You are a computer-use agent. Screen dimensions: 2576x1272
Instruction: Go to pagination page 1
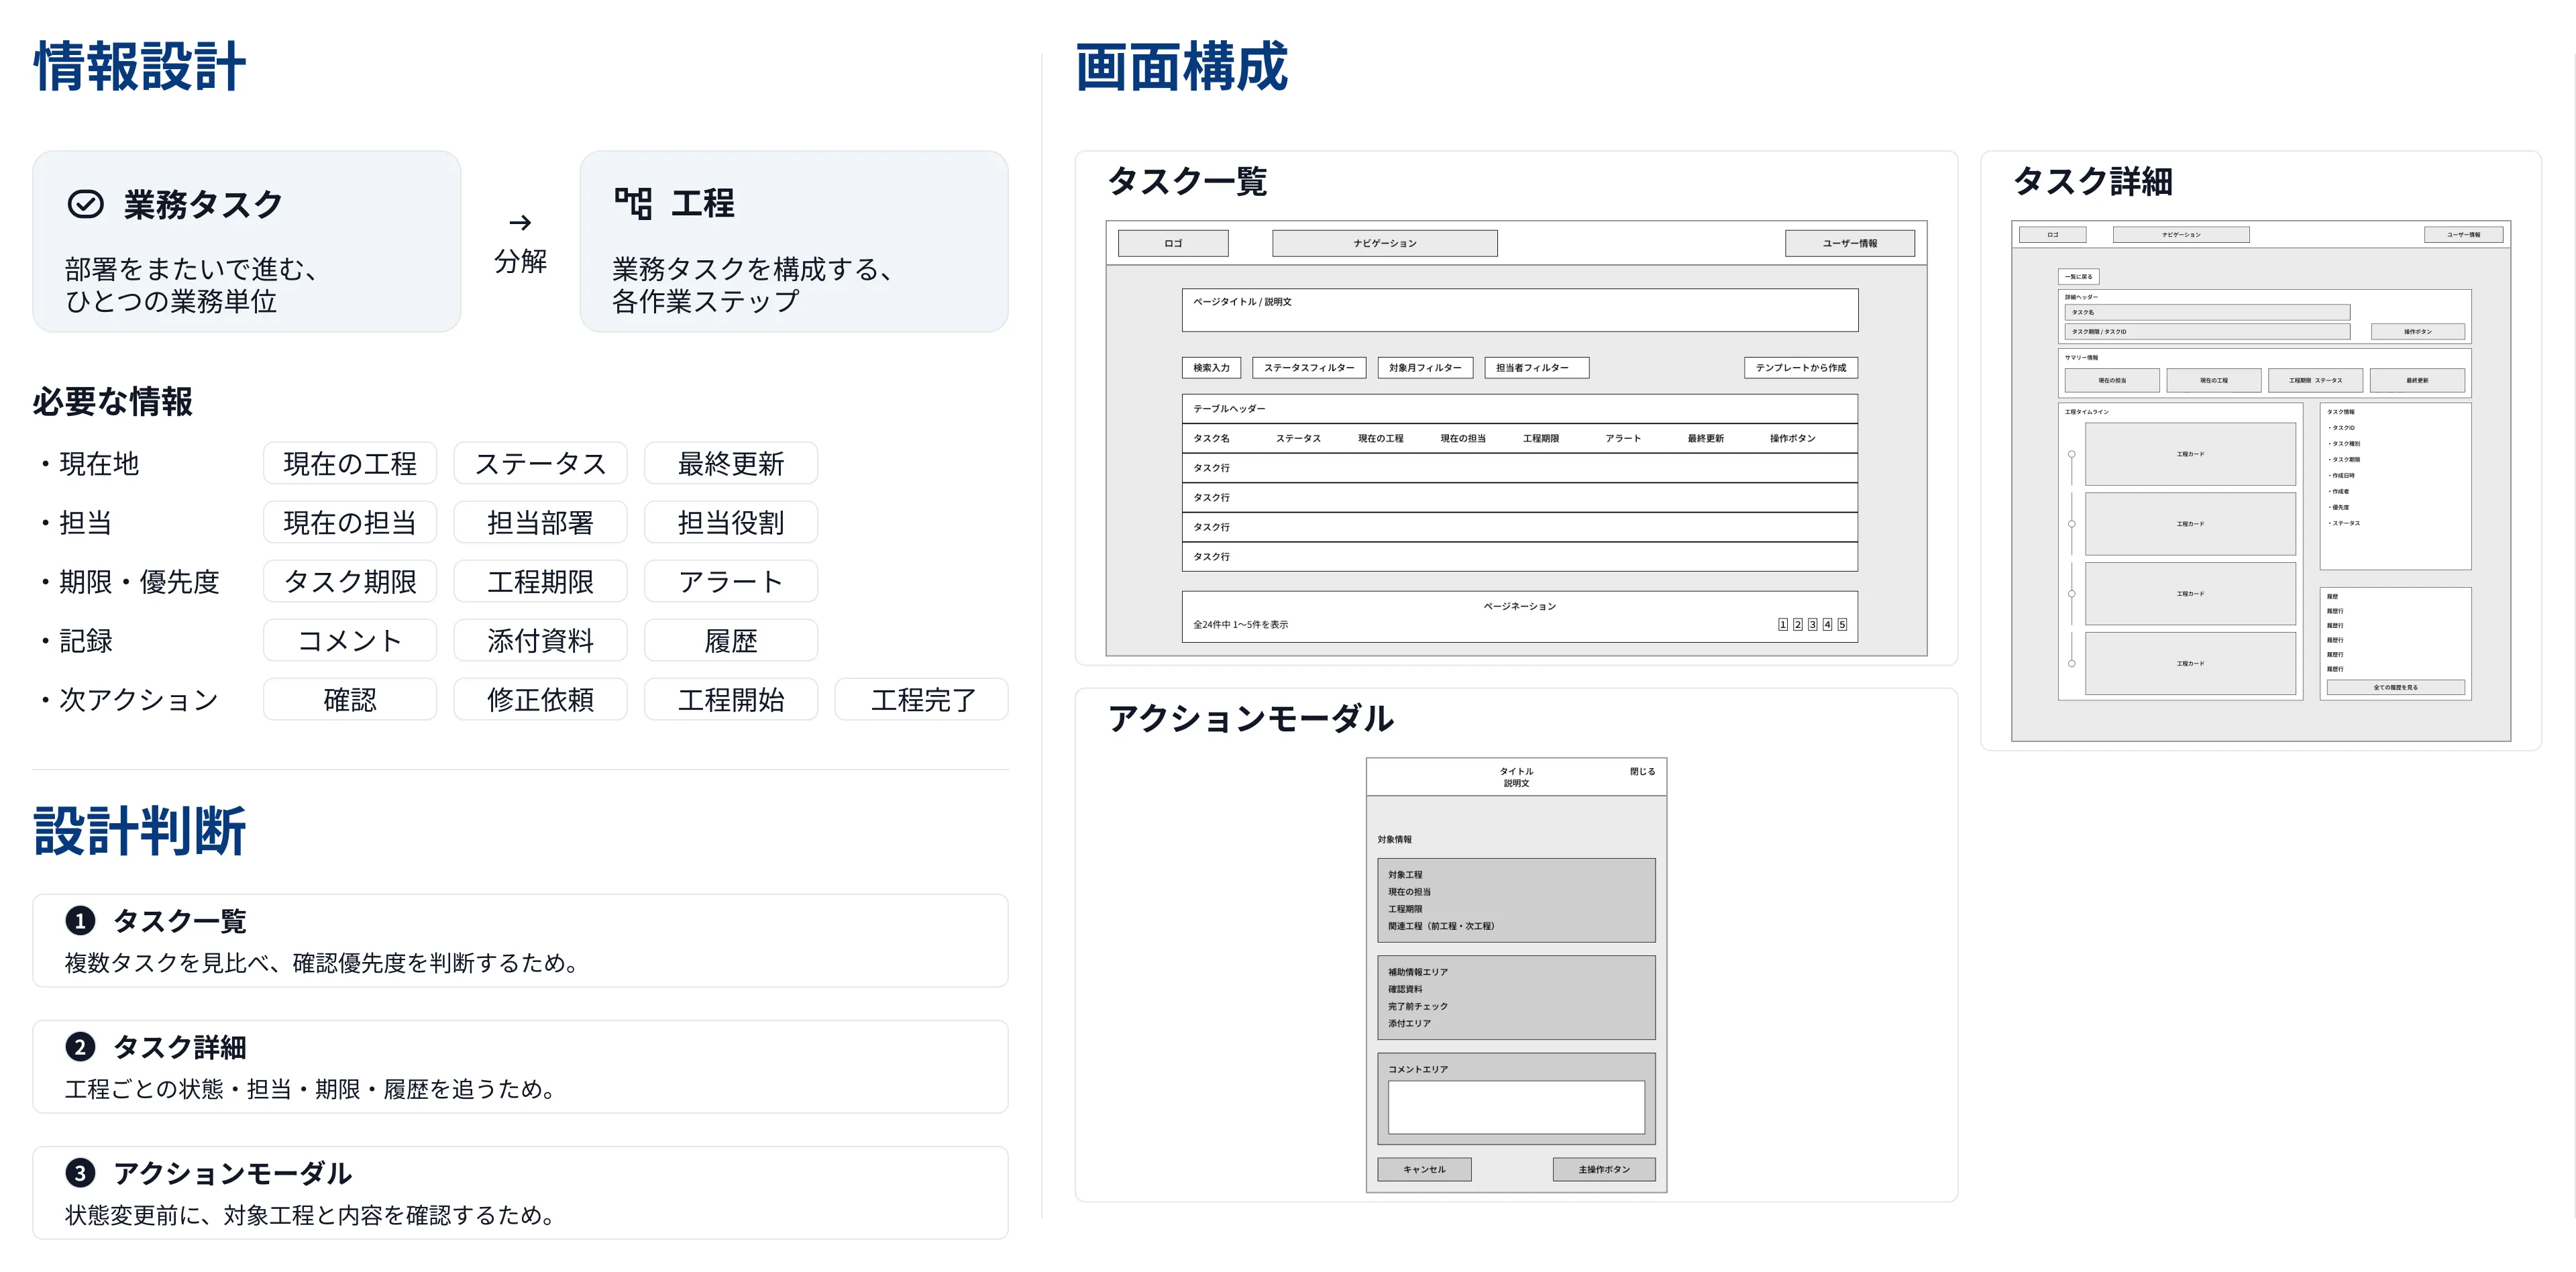(1783, 624)
